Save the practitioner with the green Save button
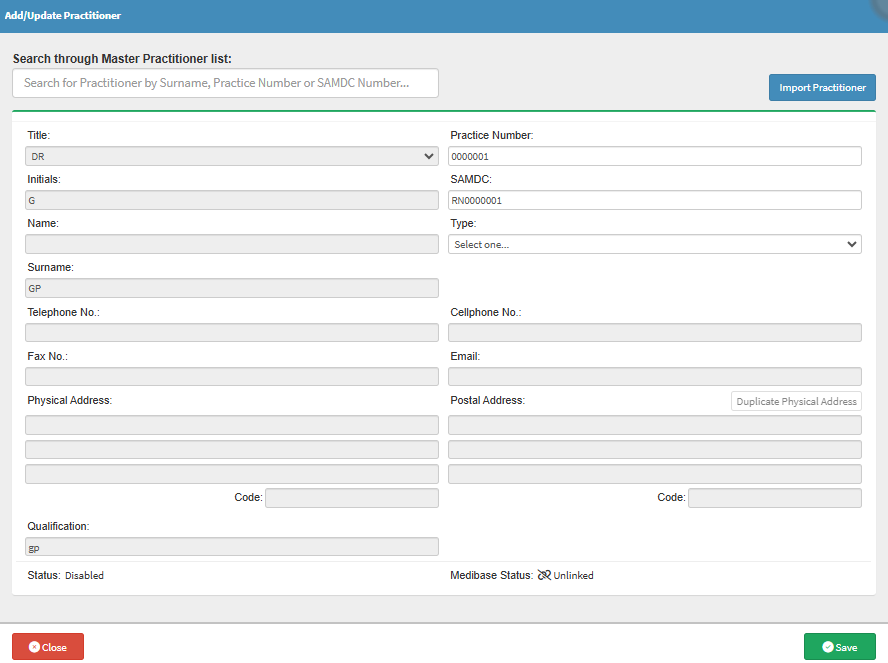 click(x=839, y=647)
